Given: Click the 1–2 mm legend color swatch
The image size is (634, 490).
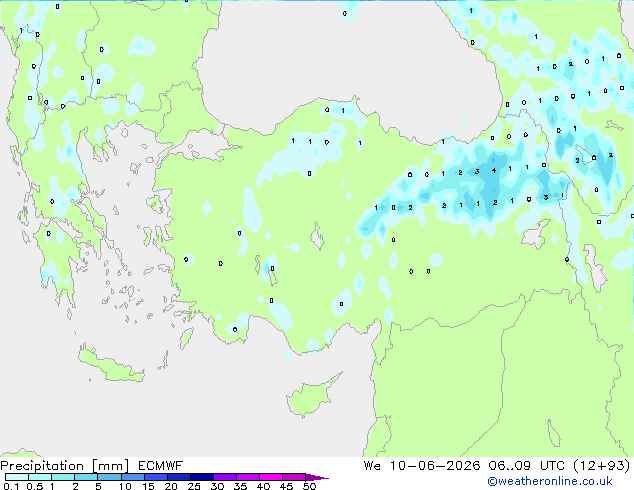Looking at the screenshot, I should (x=63, y=477).
